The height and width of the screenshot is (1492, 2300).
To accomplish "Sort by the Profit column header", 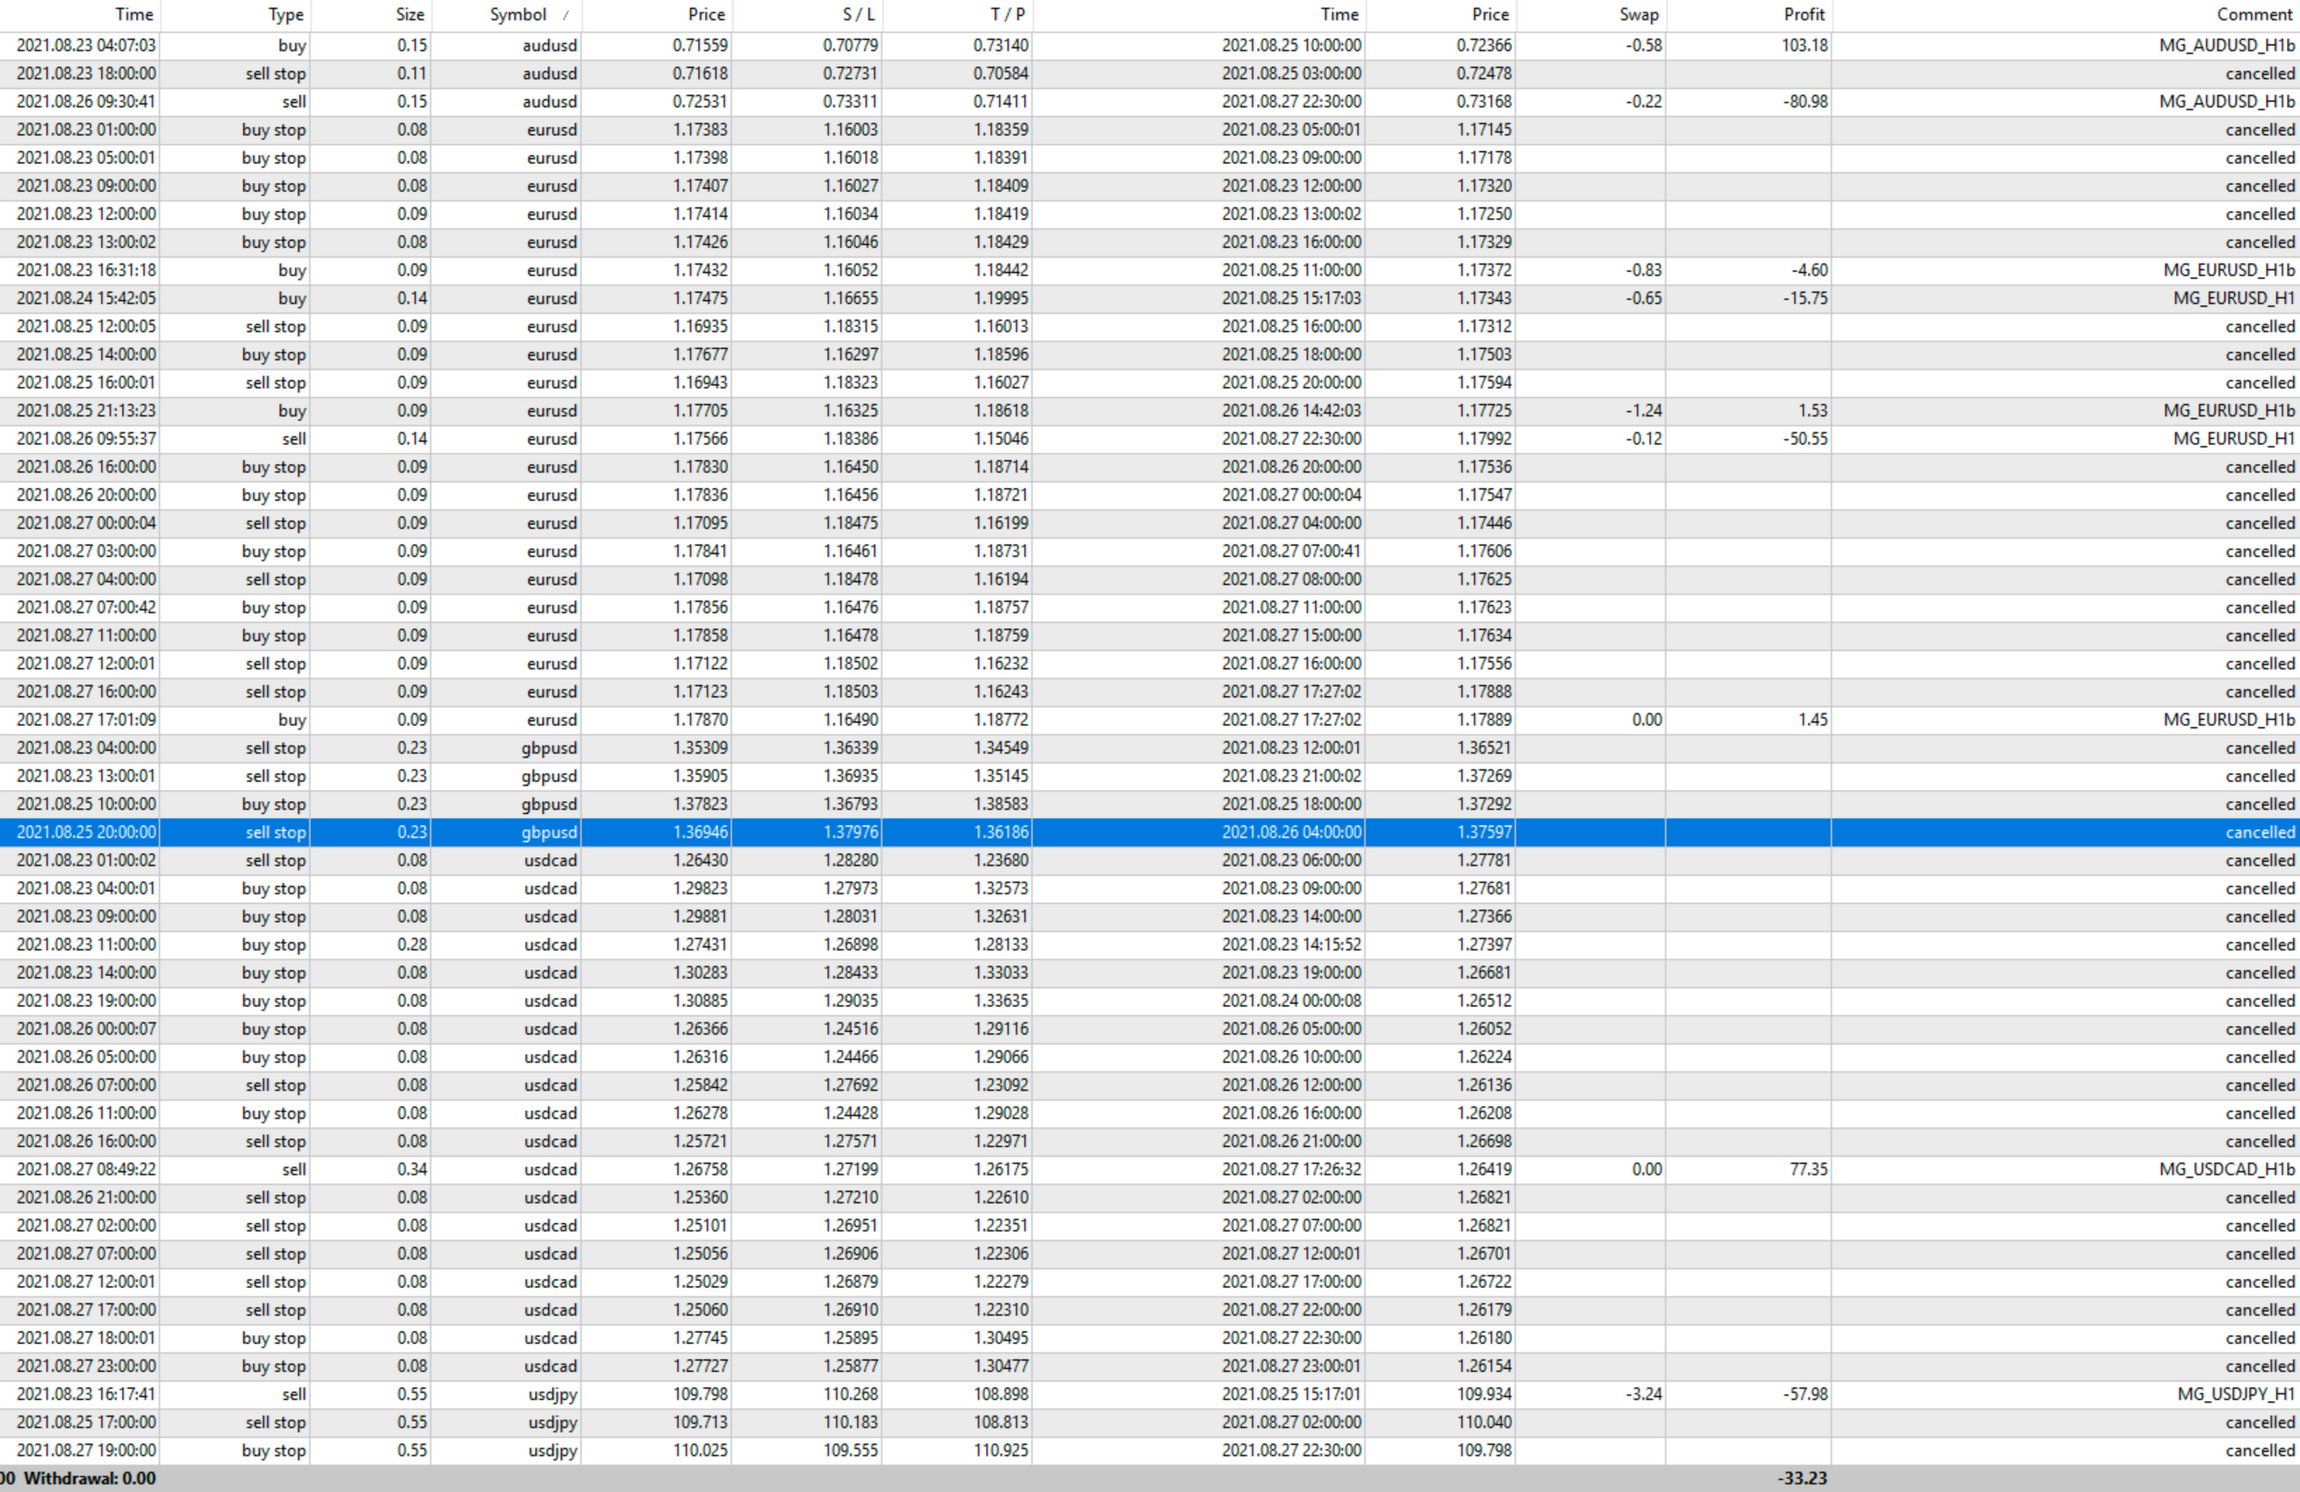I will click(1803, 15).
